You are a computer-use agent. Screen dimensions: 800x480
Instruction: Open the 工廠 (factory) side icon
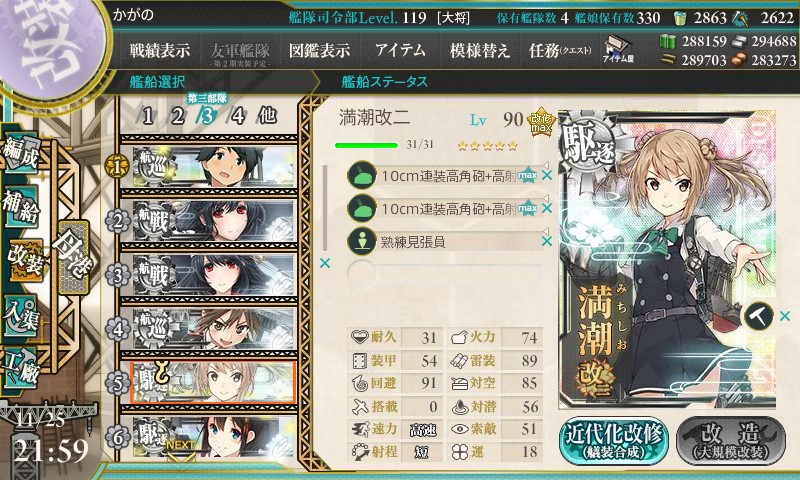(21, 367)
